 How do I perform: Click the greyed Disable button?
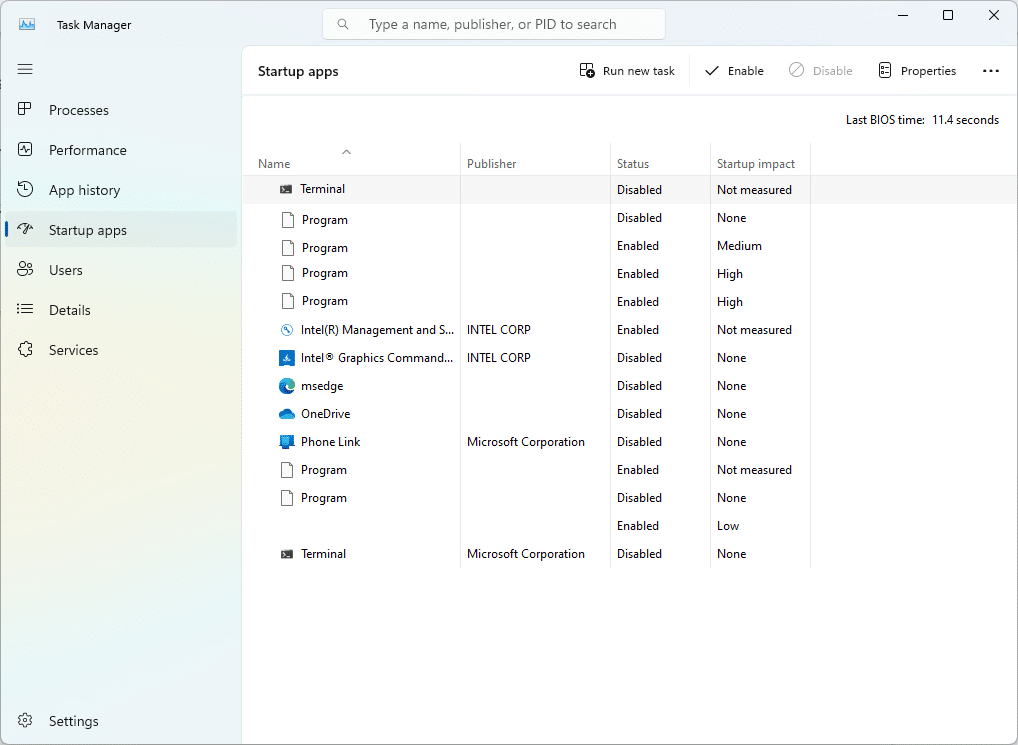click(x=821, y=71)
